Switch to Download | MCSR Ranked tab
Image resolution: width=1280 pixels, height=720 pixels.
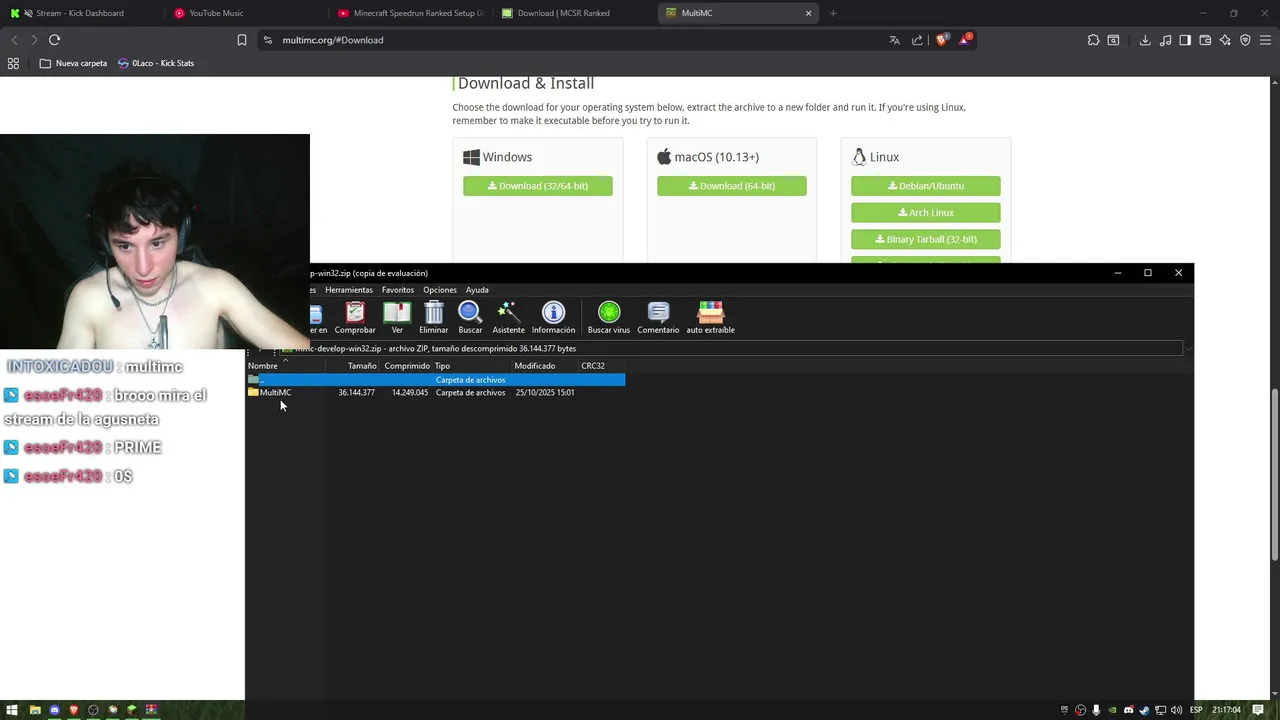(575, 13)
